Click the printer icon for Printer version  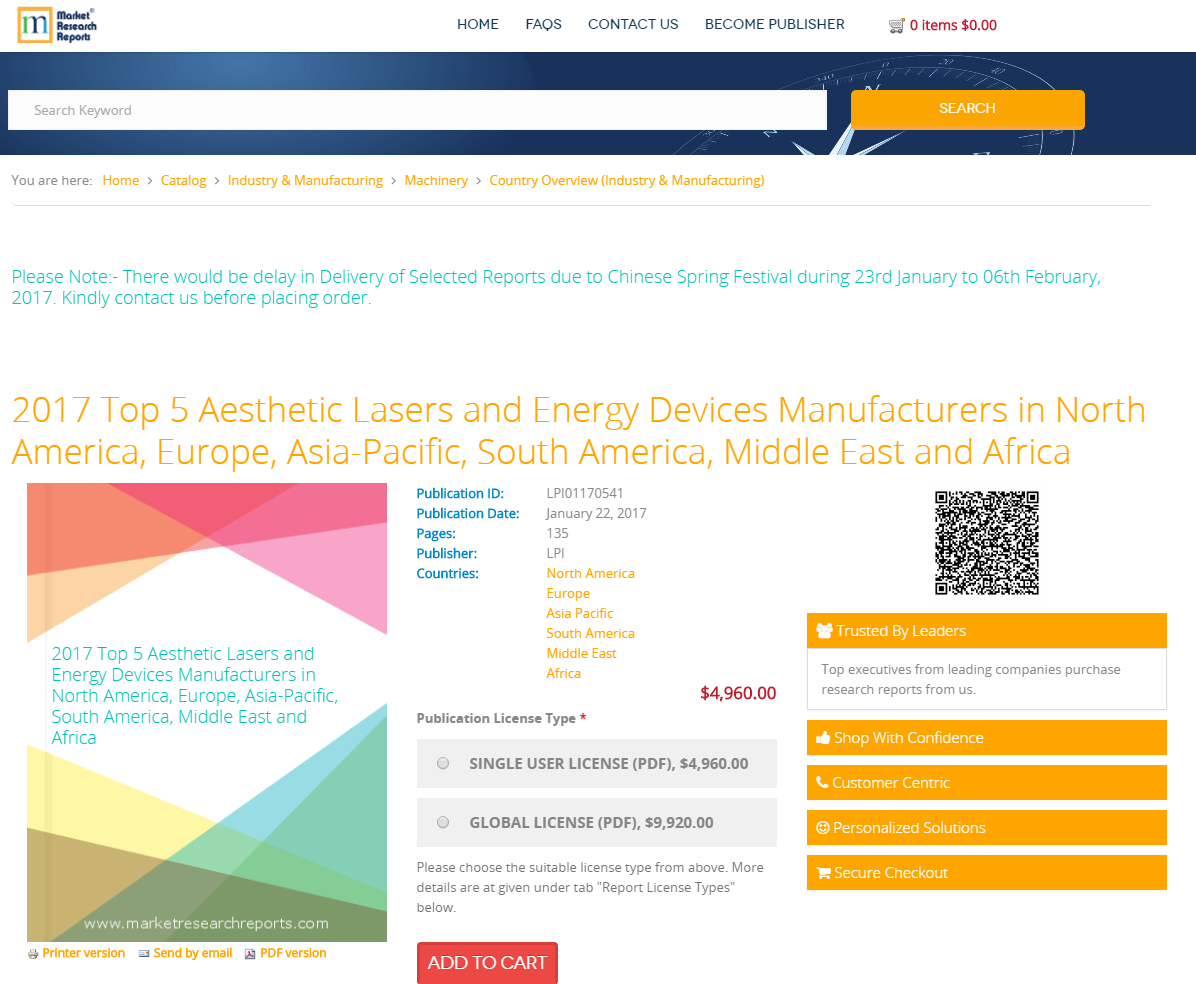(x=33, y=953)
